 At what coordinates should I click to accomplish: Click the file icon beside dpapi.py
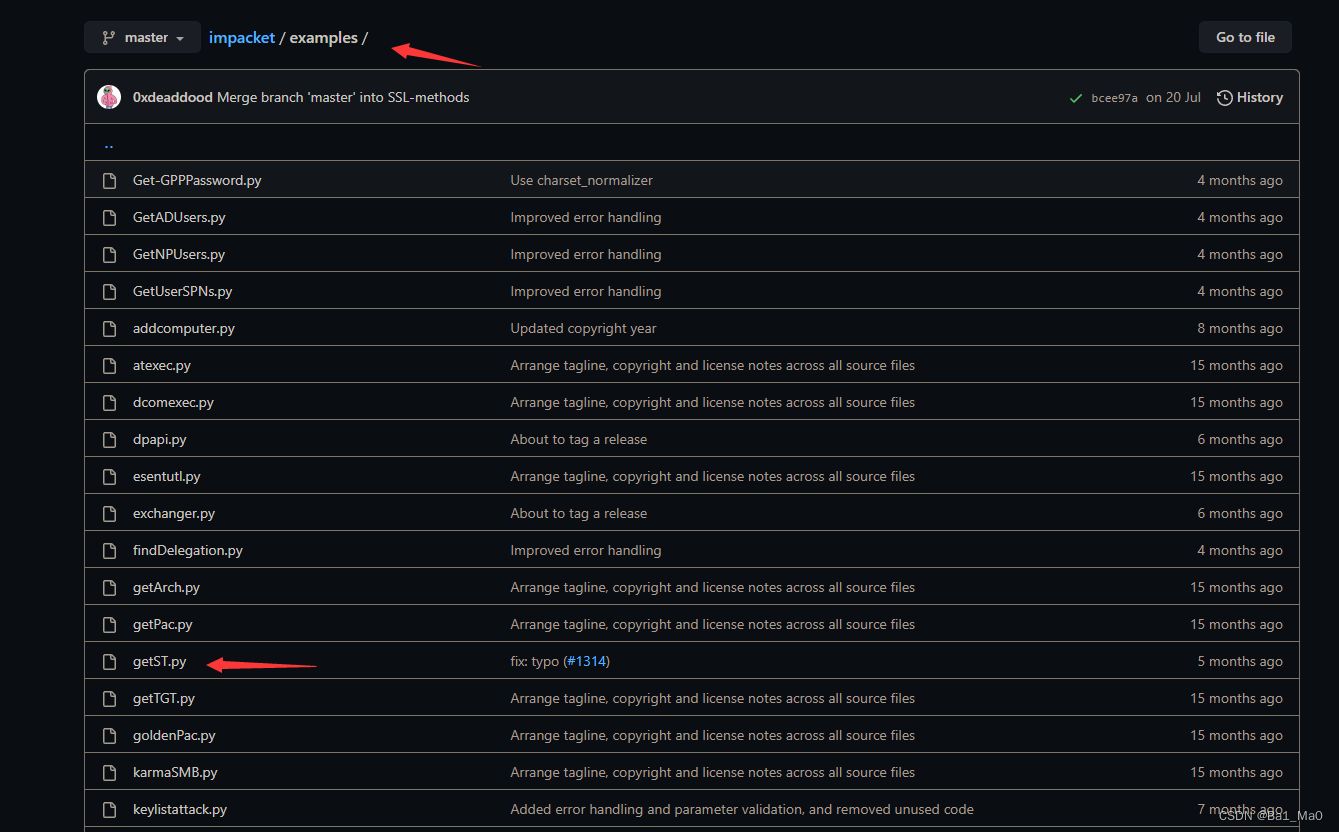point(110,439)
